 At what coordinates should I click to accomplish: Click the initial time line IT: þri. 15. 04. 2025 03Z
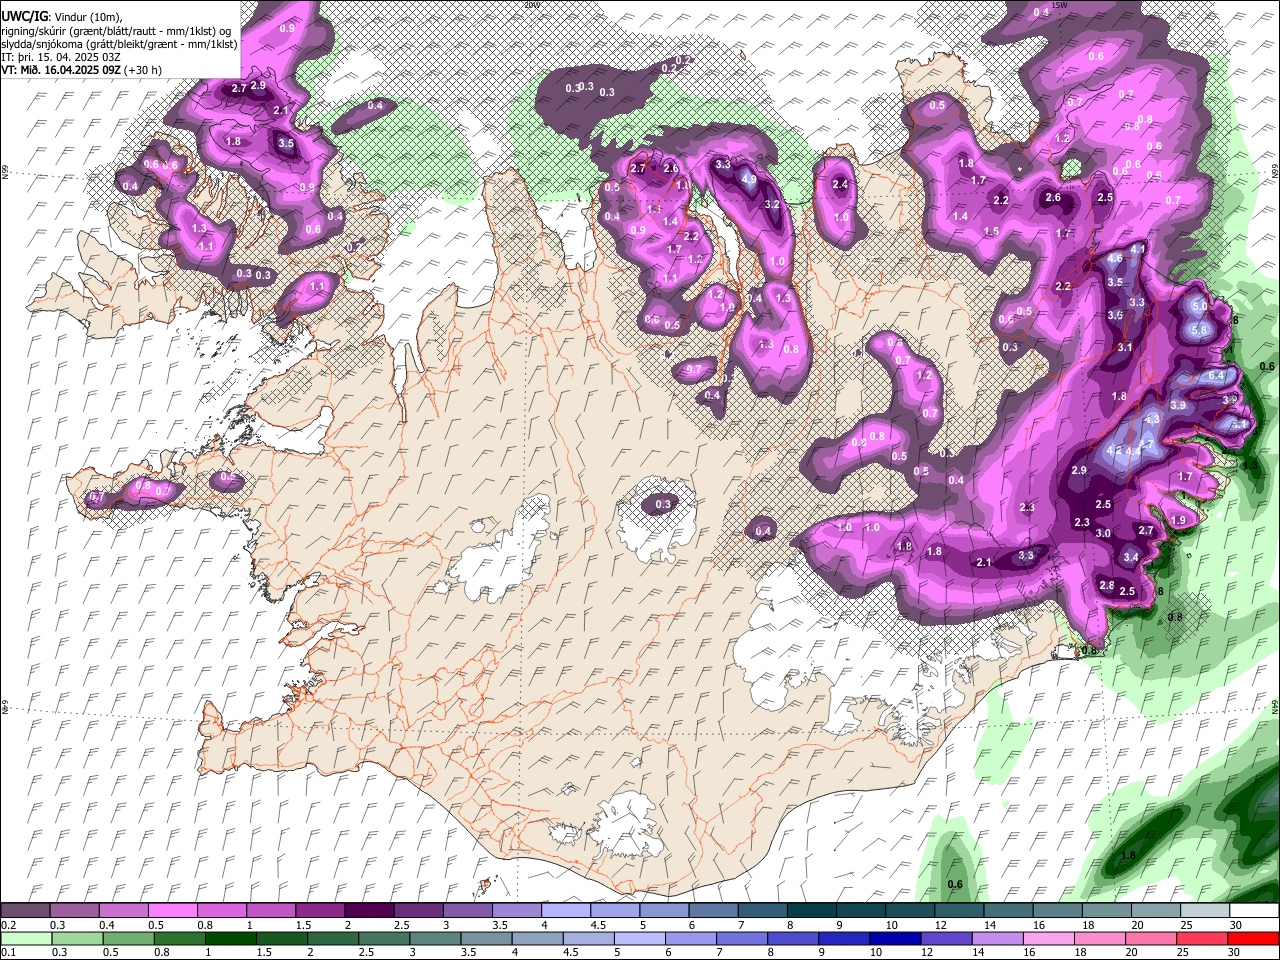coord(60,56)
